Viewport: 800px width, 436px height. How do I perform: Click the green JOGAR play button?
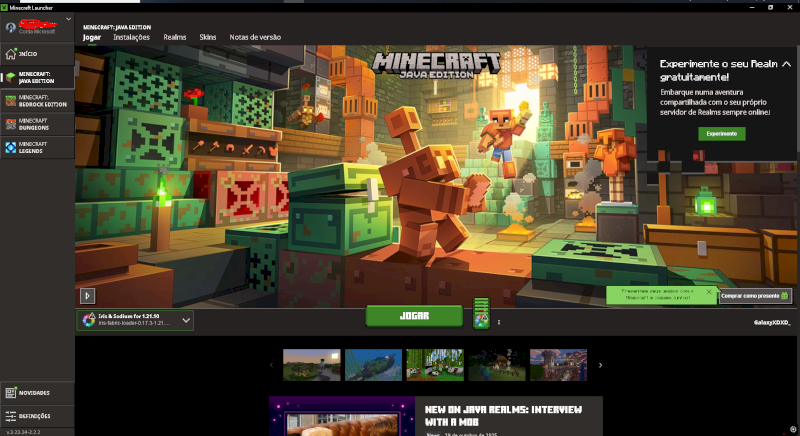tap(414, 316)
